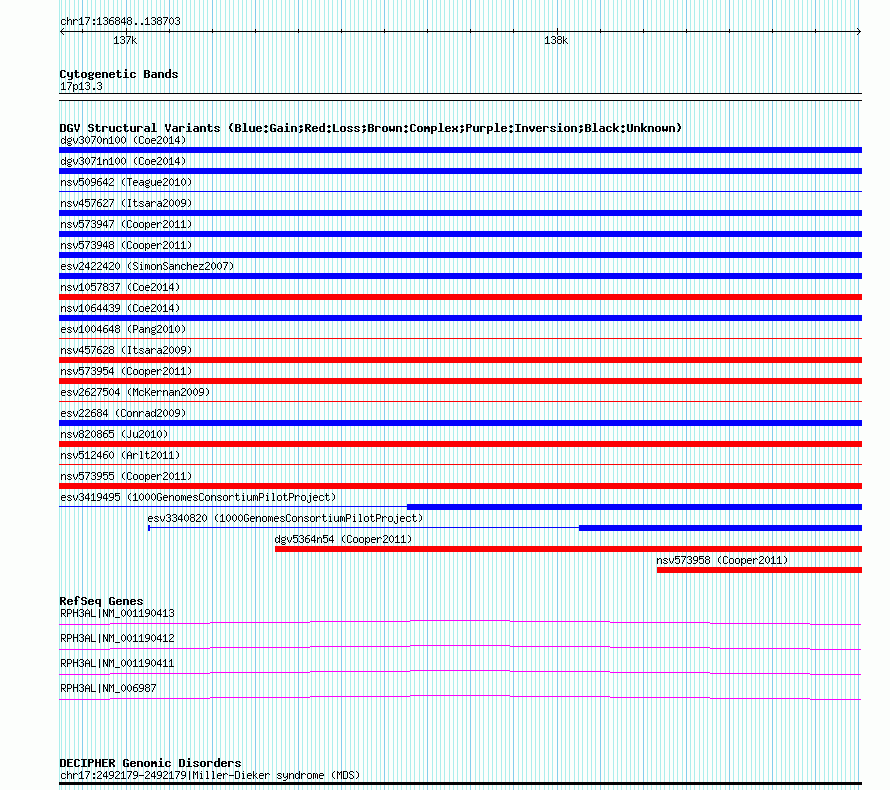
Task: Click the nsv573948 (Cooper2011) variant label
Action: (126, 245)
